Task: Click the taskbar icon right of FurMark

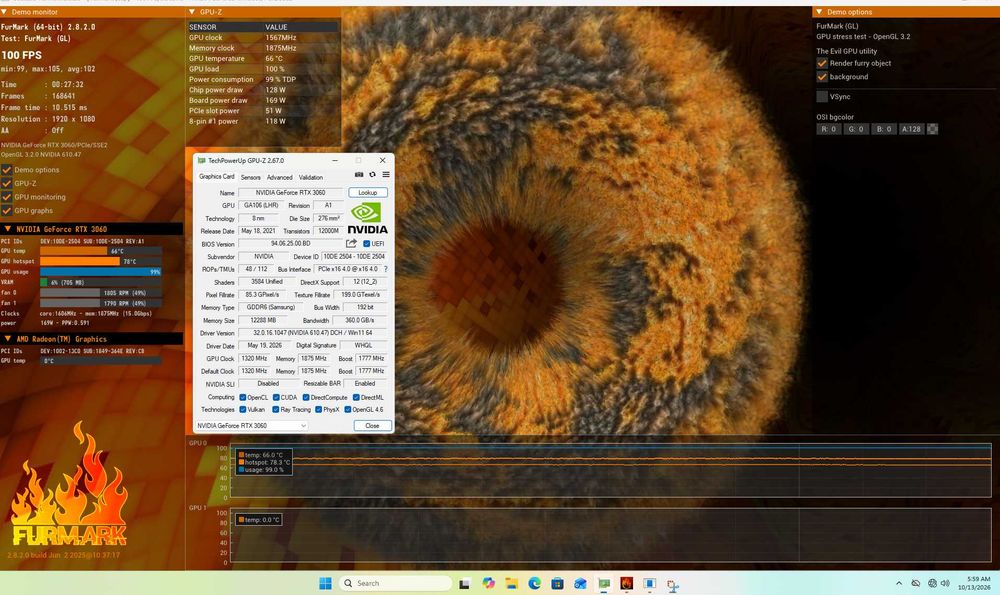Action: tap(649, 583)
